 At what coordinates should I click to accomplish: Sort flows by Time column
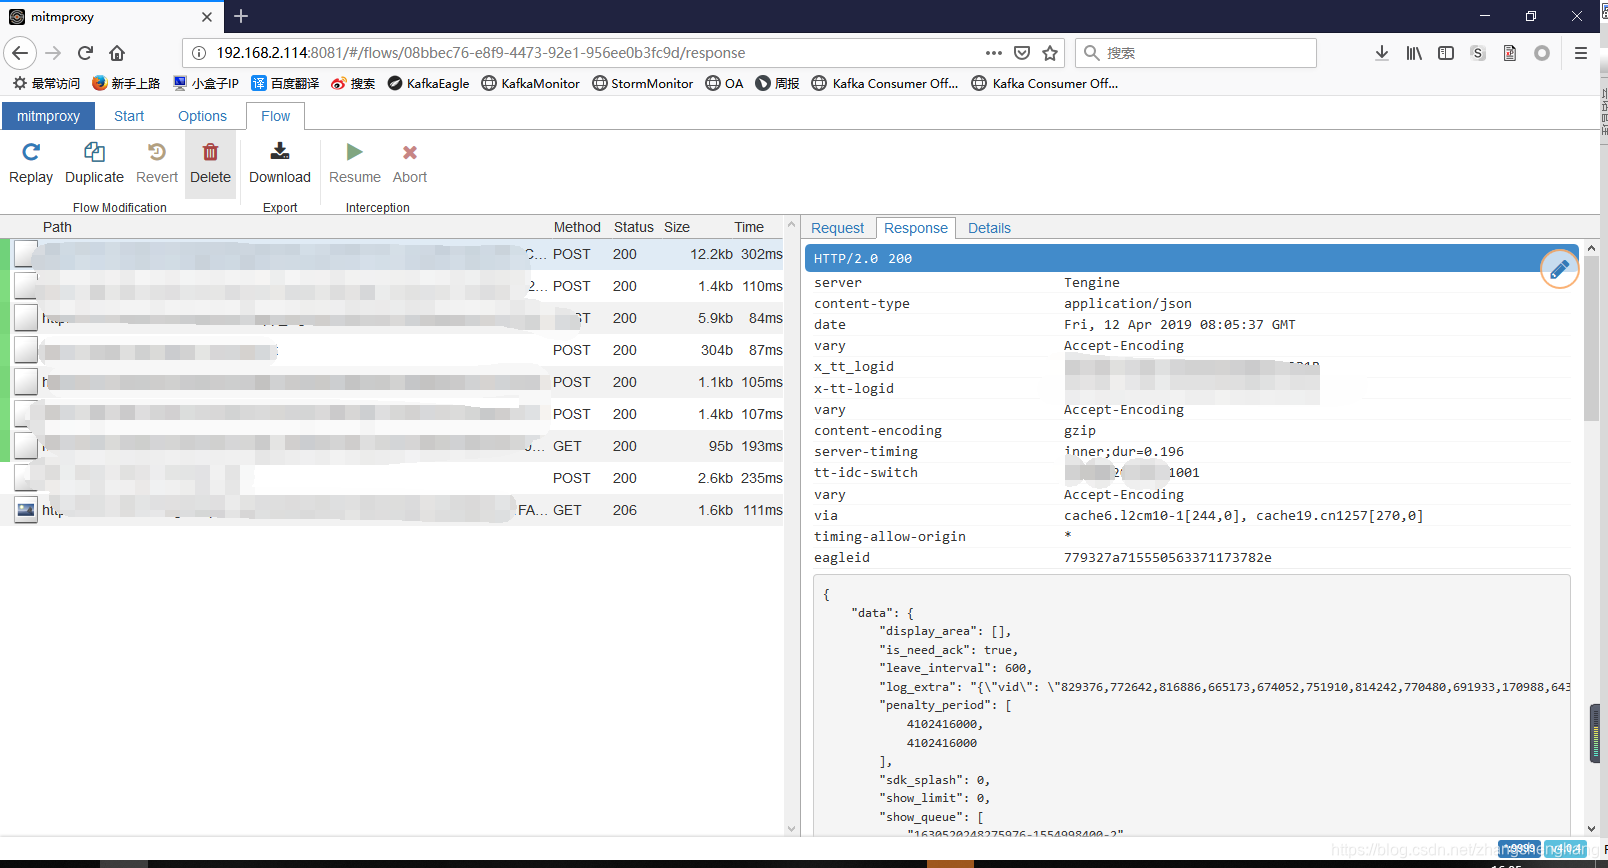click(749, 227)
